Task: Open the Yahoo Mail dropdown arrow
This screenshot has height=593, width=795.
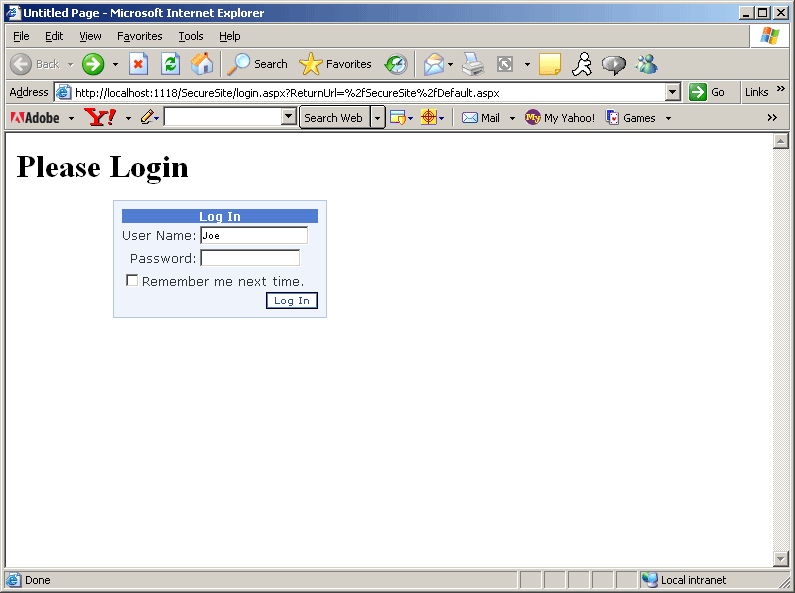Action: [x=512, y=119]
